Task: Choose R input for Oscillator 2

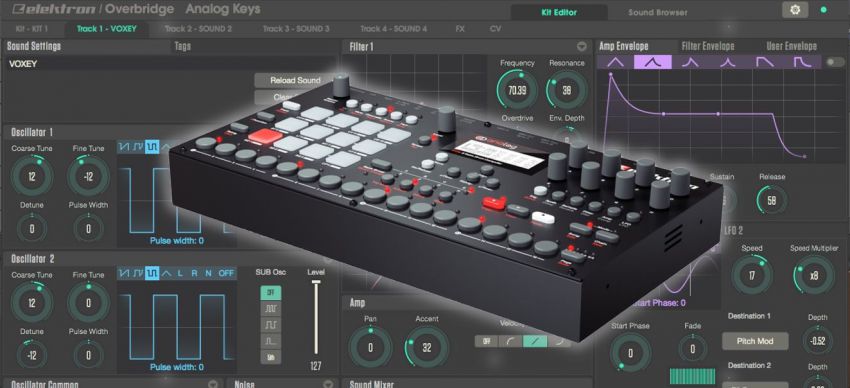Action: (194, 273)
